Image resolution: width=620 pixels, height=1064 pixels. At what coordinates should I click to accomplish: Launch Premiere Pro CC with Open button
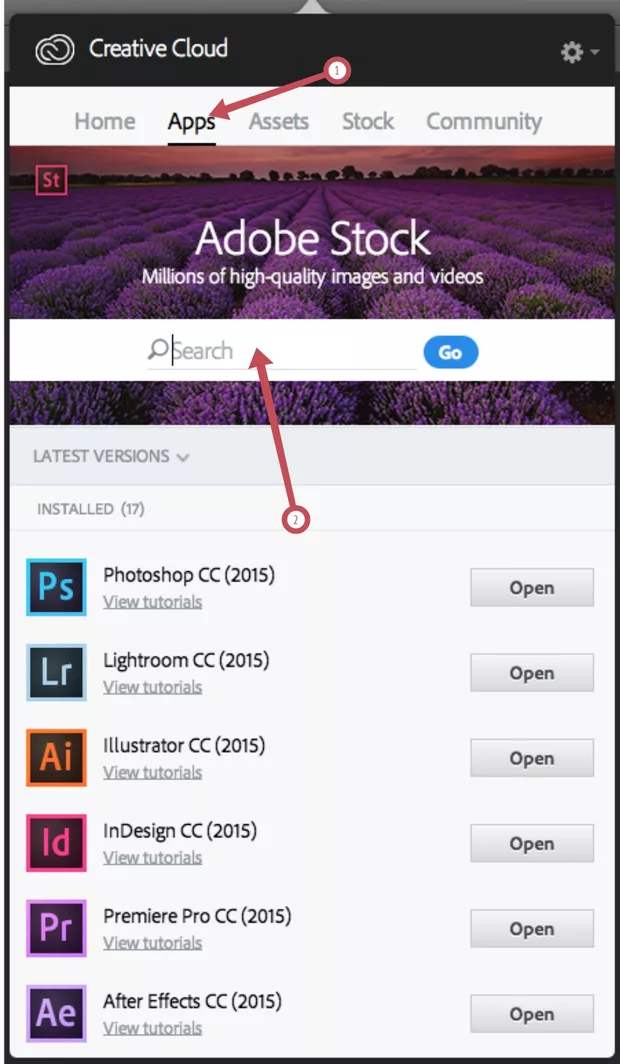tap(531, 929)
